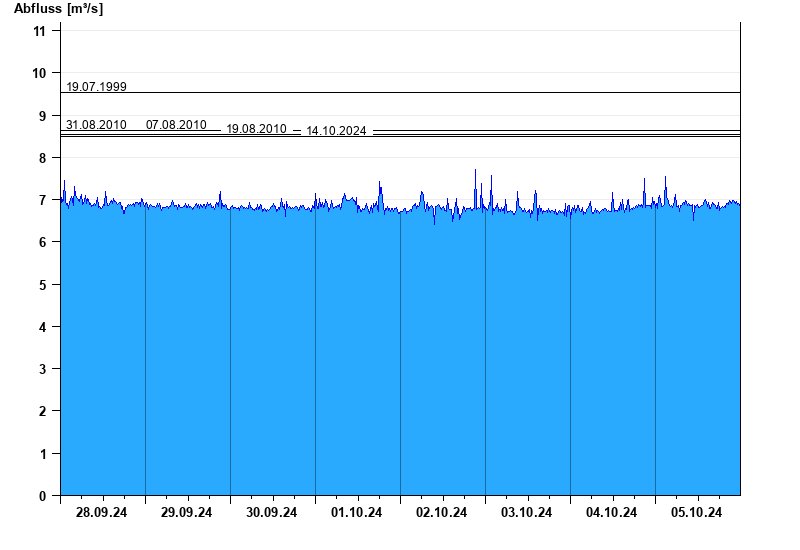800x550 pixels.
Task: Click the Abfluss [m³/s] axis title
Action: [x=58, y=9]
